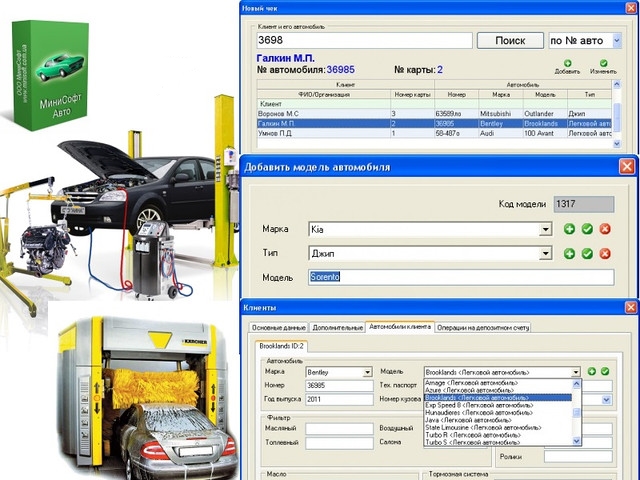Screen dimensions: 640x480
Task: Switch to the Автомобили клиента tab
Action: click(400, 327)
